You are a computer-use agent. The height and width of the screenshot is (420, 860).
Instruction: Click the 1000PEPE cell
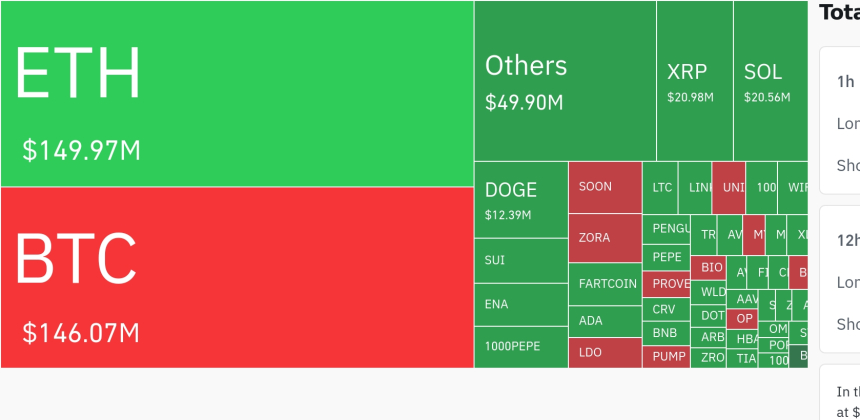tap(520, 346)
